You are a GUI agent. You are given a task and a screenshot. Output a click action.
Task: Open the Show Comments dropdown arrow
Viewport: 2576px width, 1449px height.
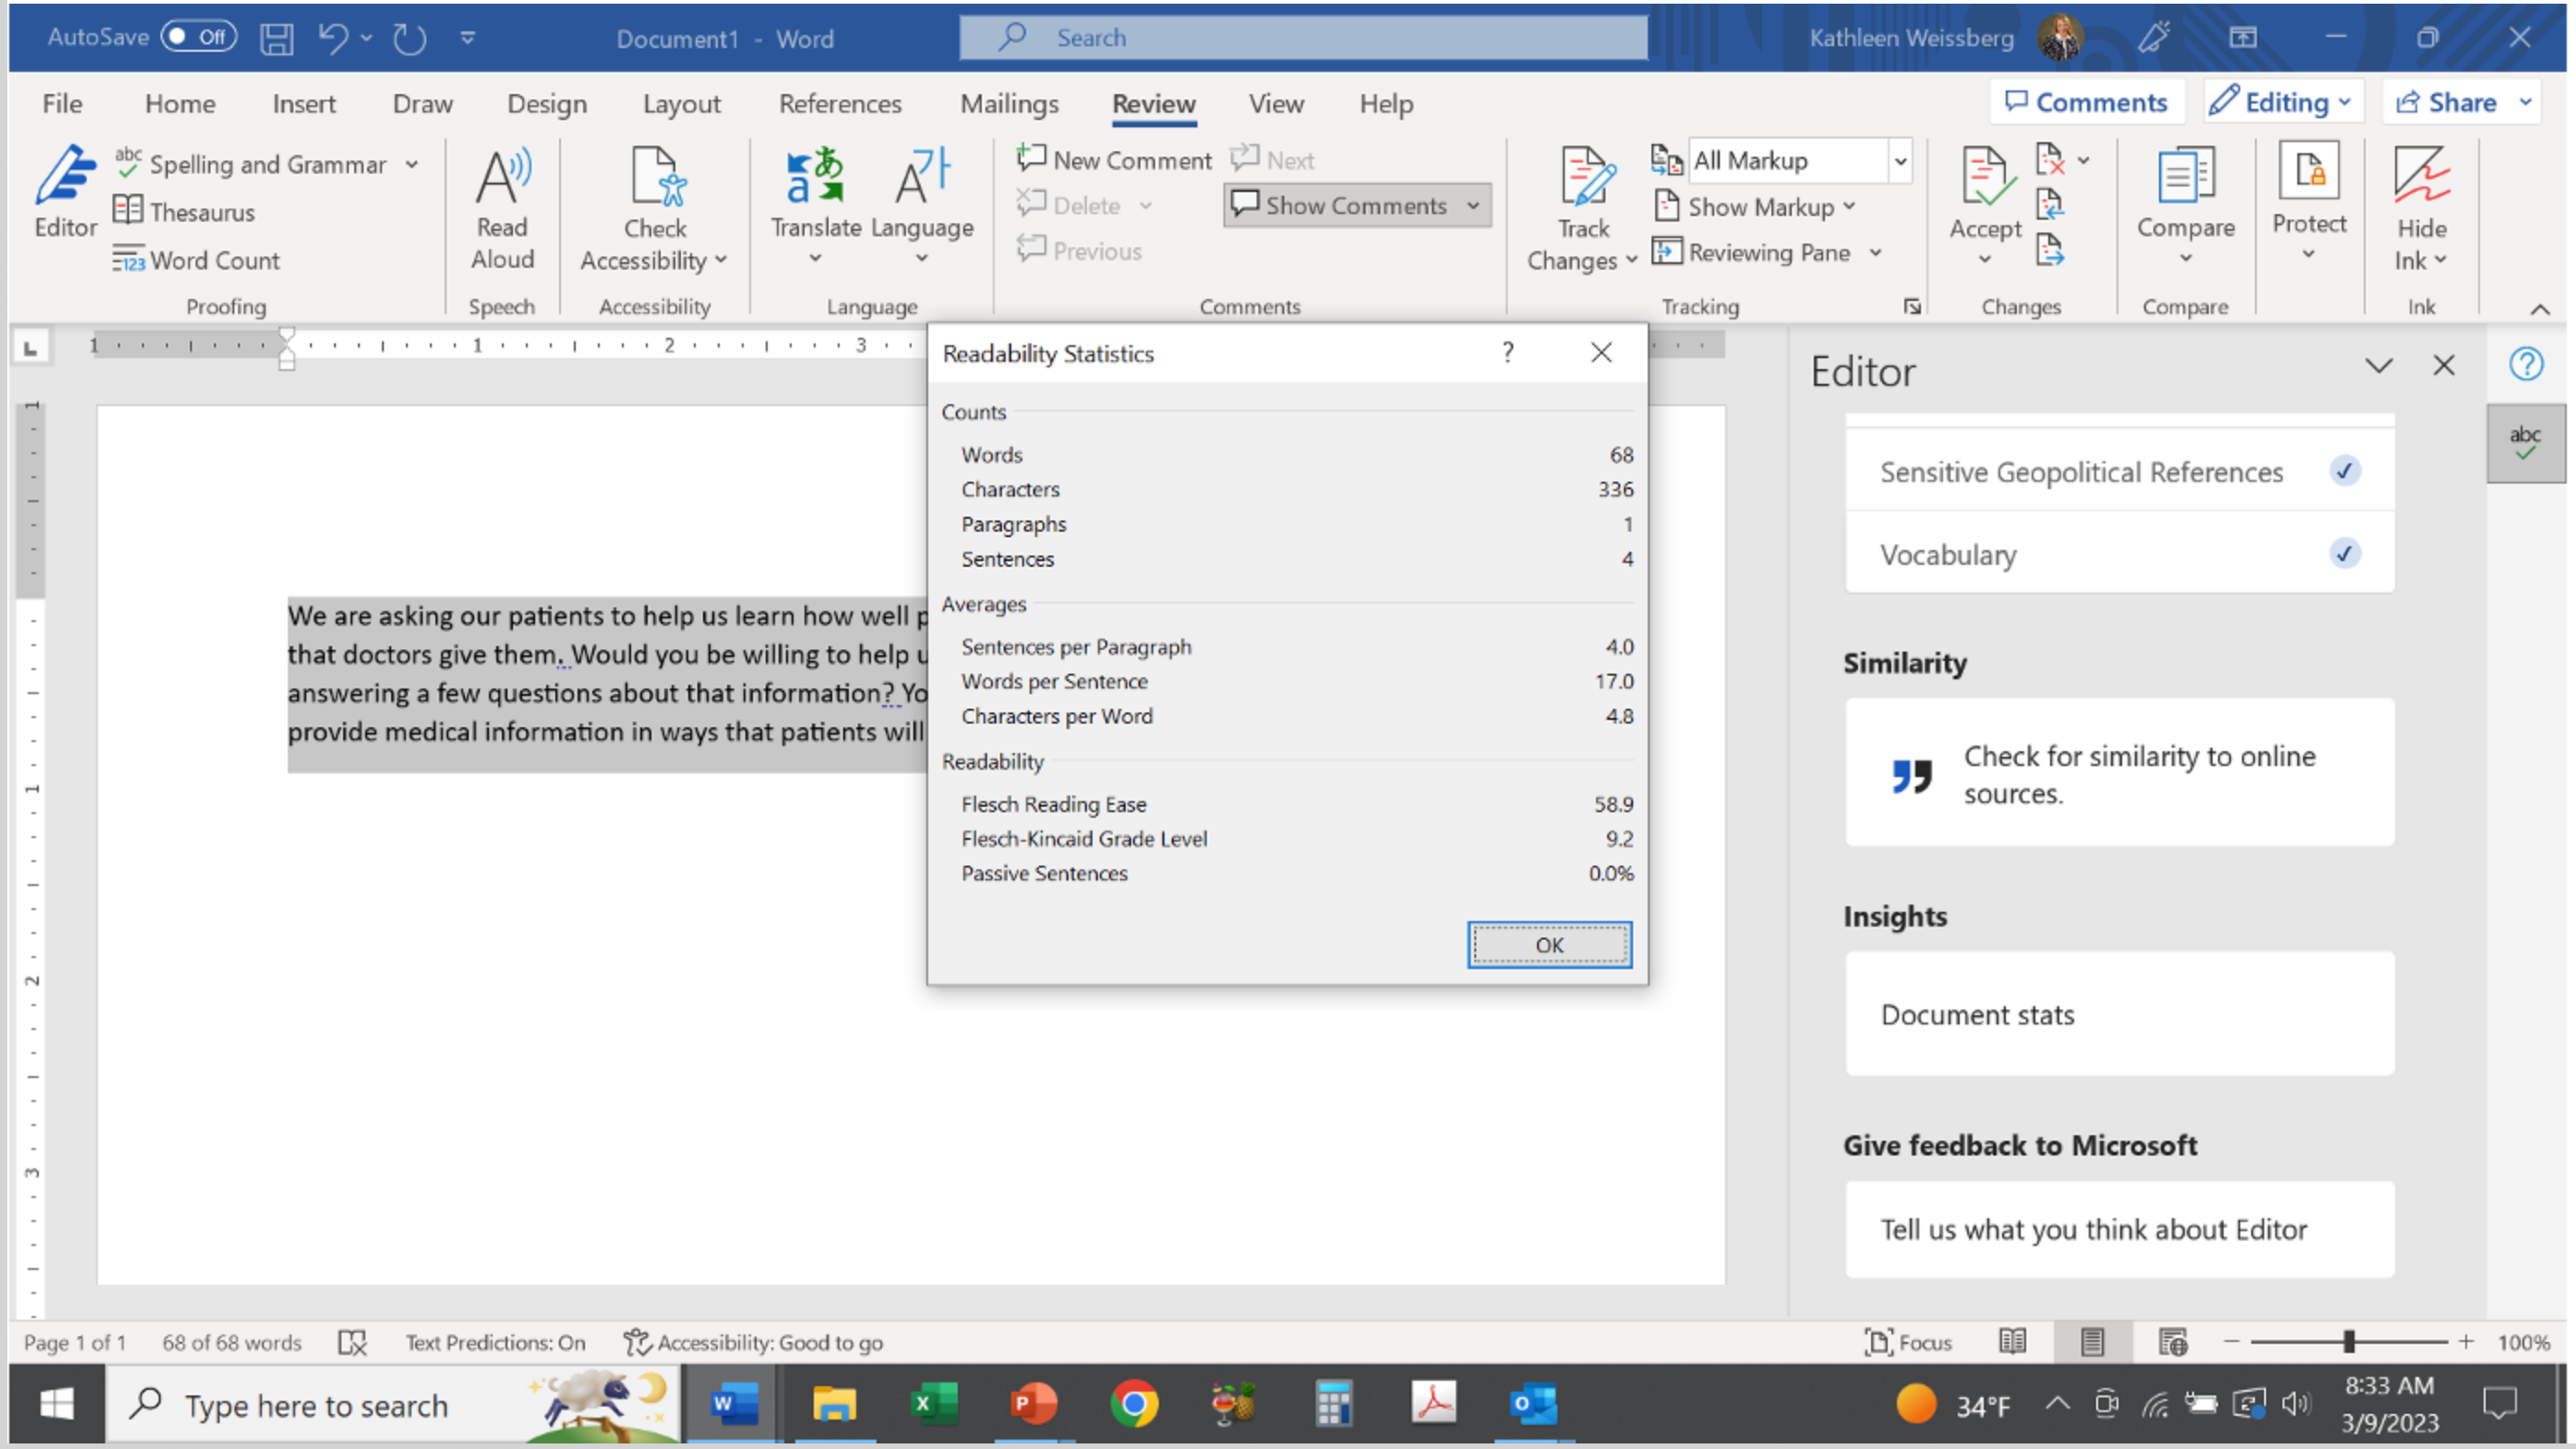click(1473, 206)
